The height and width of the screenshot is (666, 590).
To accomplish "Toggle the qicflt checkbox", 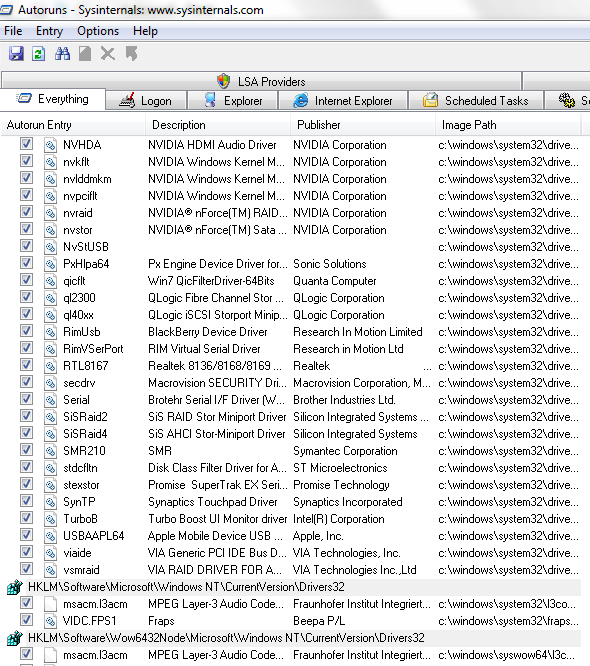I will click(26, 279).
